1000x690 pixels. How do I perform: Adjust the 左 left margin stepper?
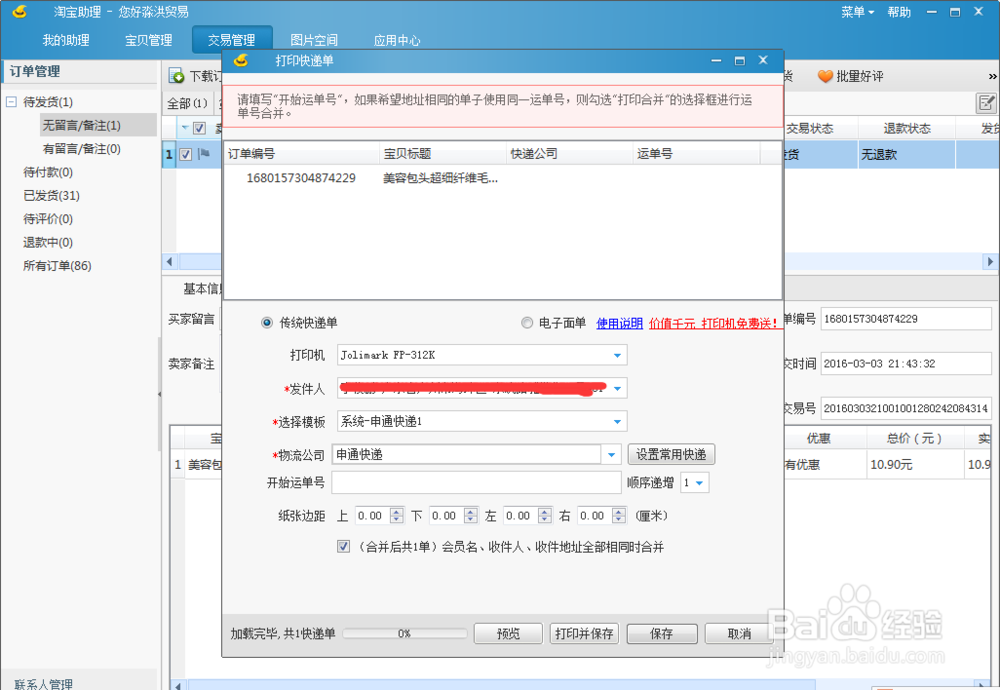click(x=545, y=515)
